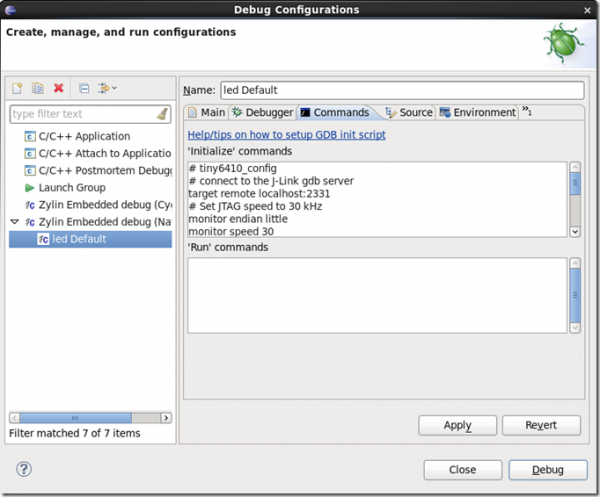600x497 pixels.
Task: Click the Revert button
Action: point(541,425)
